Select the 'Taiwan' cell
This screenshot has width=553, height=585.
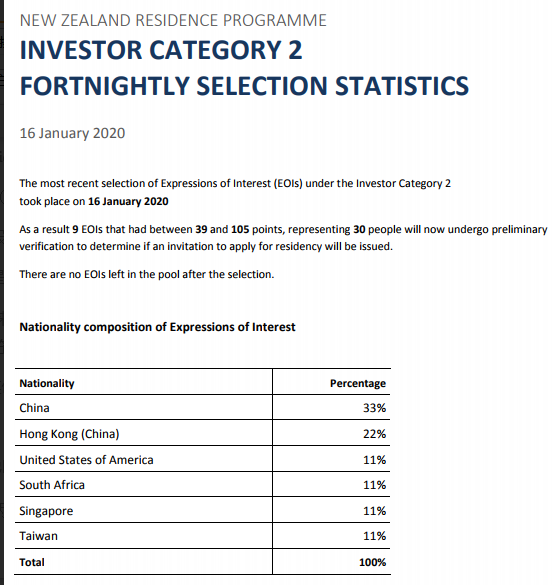click(x=39, y=536)
